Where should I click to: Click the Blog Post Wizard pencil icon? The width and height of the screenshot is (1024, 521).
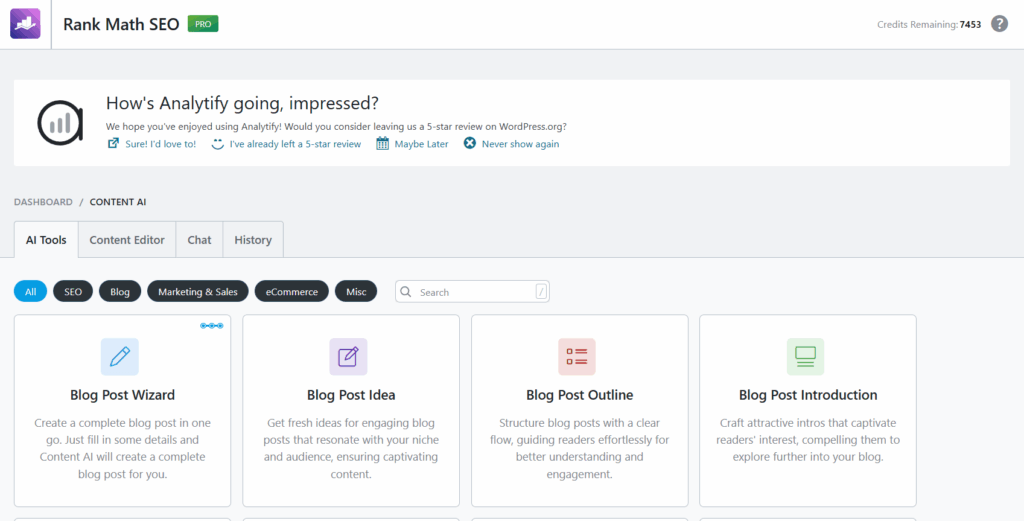click(x=120, y=356)
